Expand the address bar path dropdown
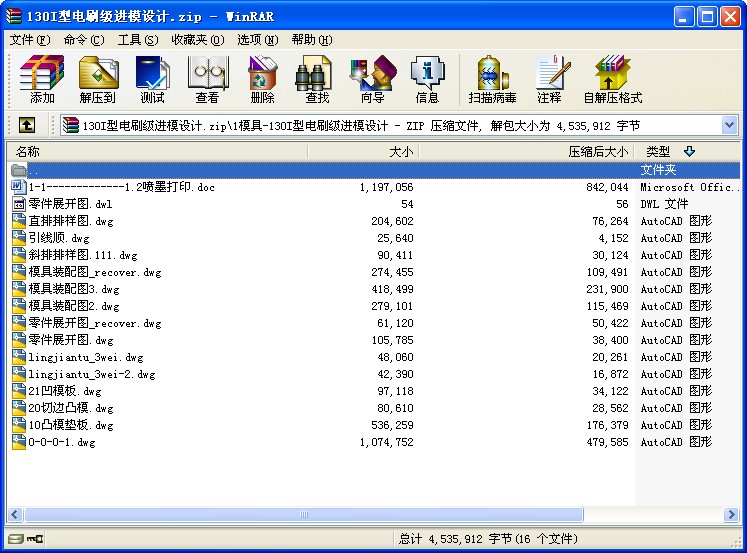Screen dimensions: 747x553 click(729, 126)
